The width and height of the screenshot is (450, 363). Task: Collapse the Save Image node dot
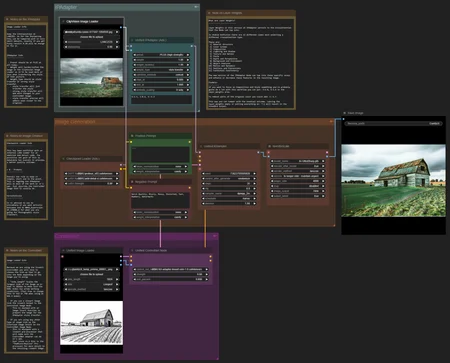[x=344, y=113]
